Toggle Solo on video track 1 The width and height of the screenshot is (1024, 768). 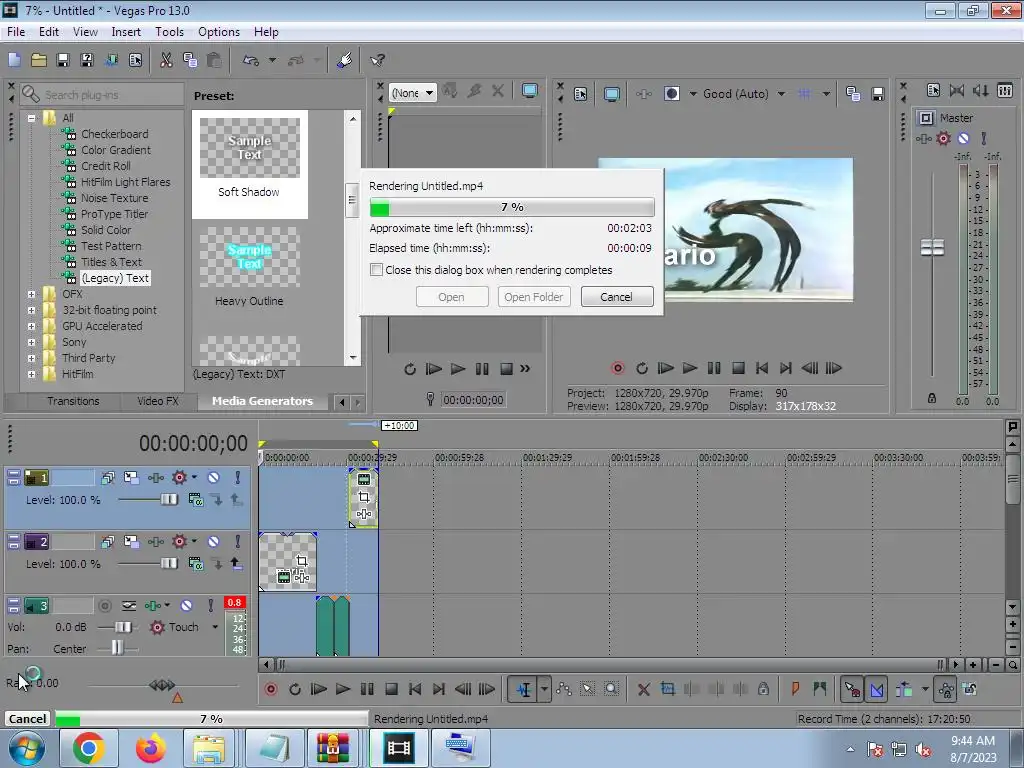coord(238,477)
